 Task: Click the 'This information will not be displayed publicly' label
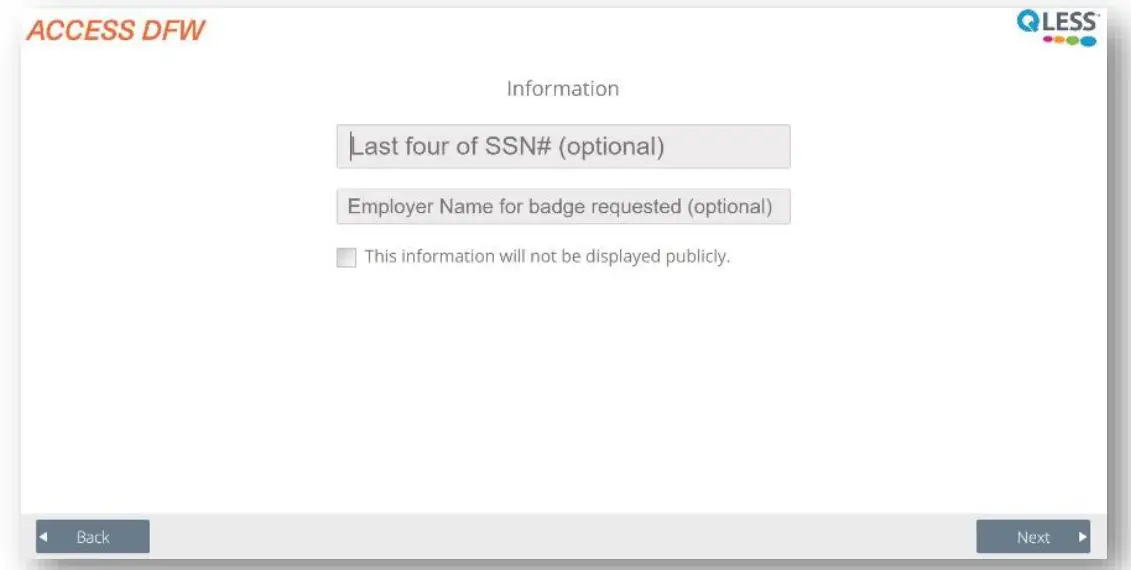[547, 256]
